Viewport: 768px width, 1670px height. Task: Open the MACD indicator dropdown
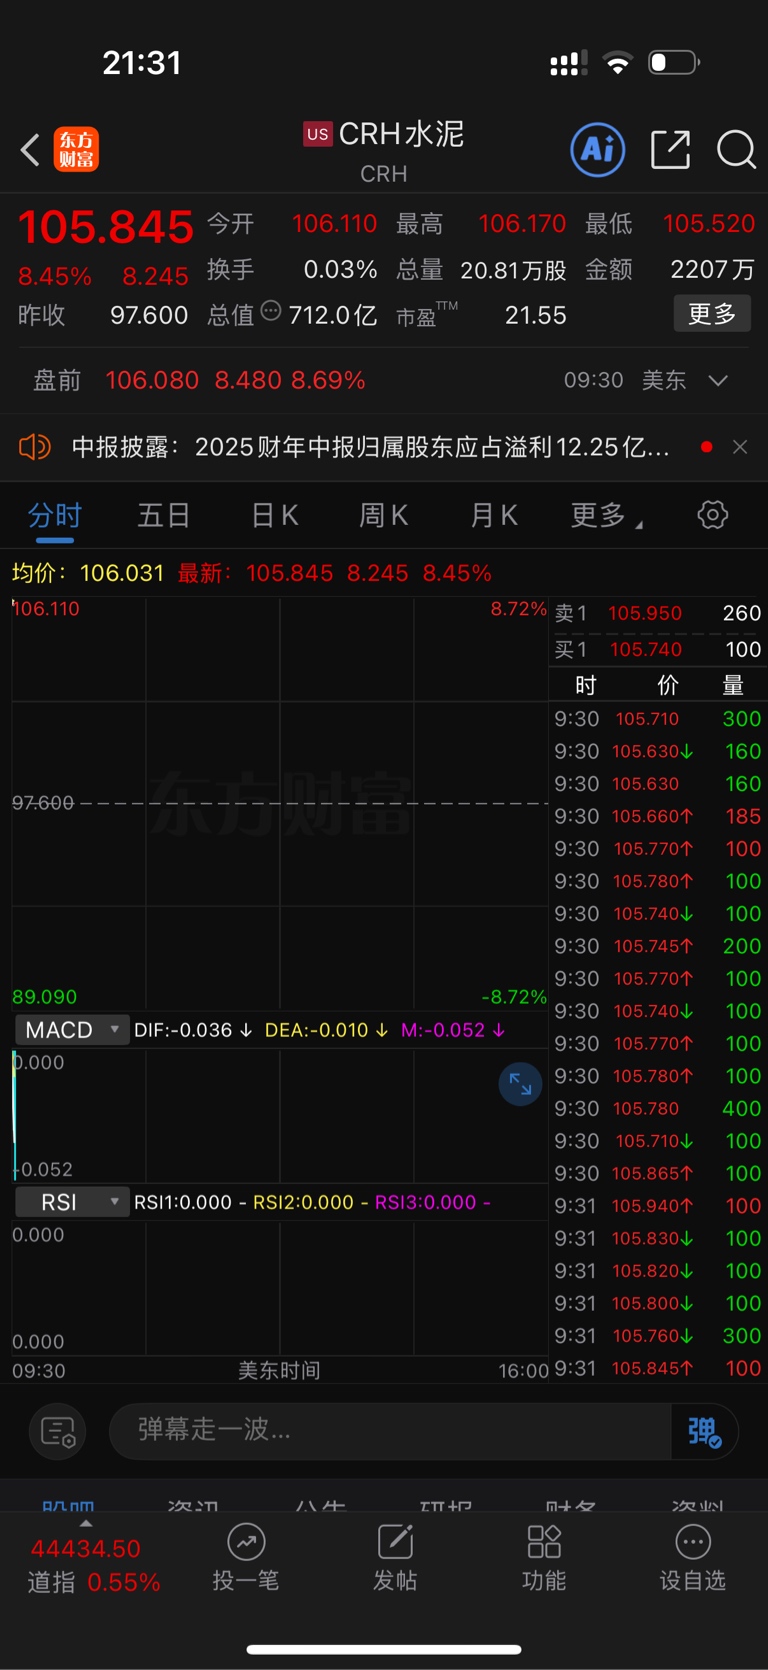point(72,1030)
